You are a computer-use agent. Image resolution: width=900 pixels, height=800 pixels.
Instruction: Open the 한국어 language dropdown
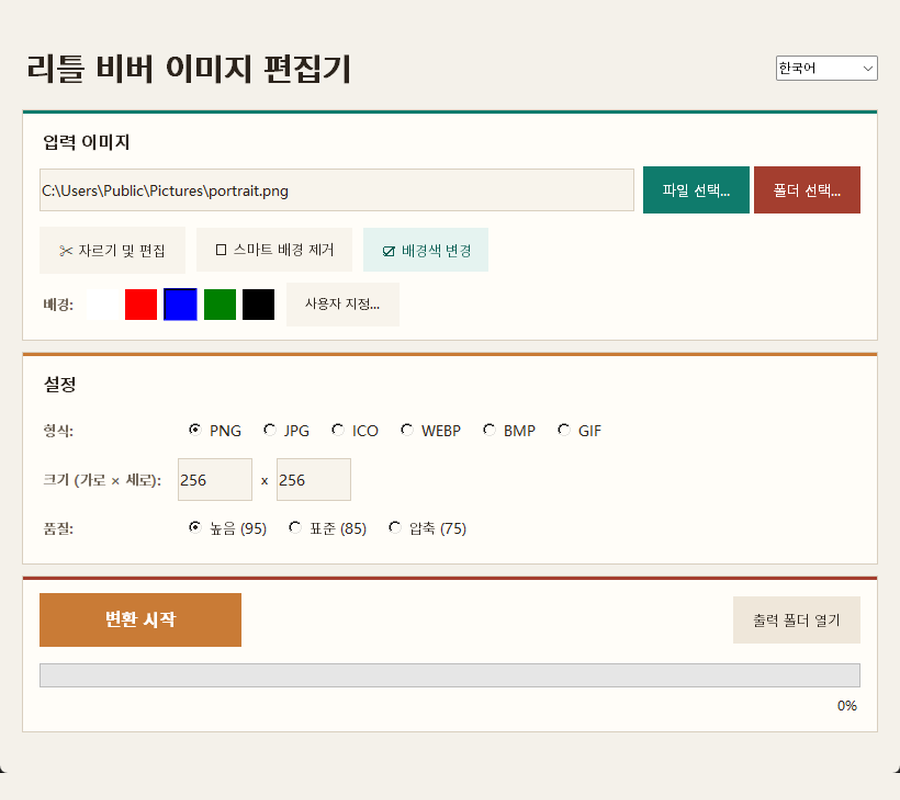(826, 68)
